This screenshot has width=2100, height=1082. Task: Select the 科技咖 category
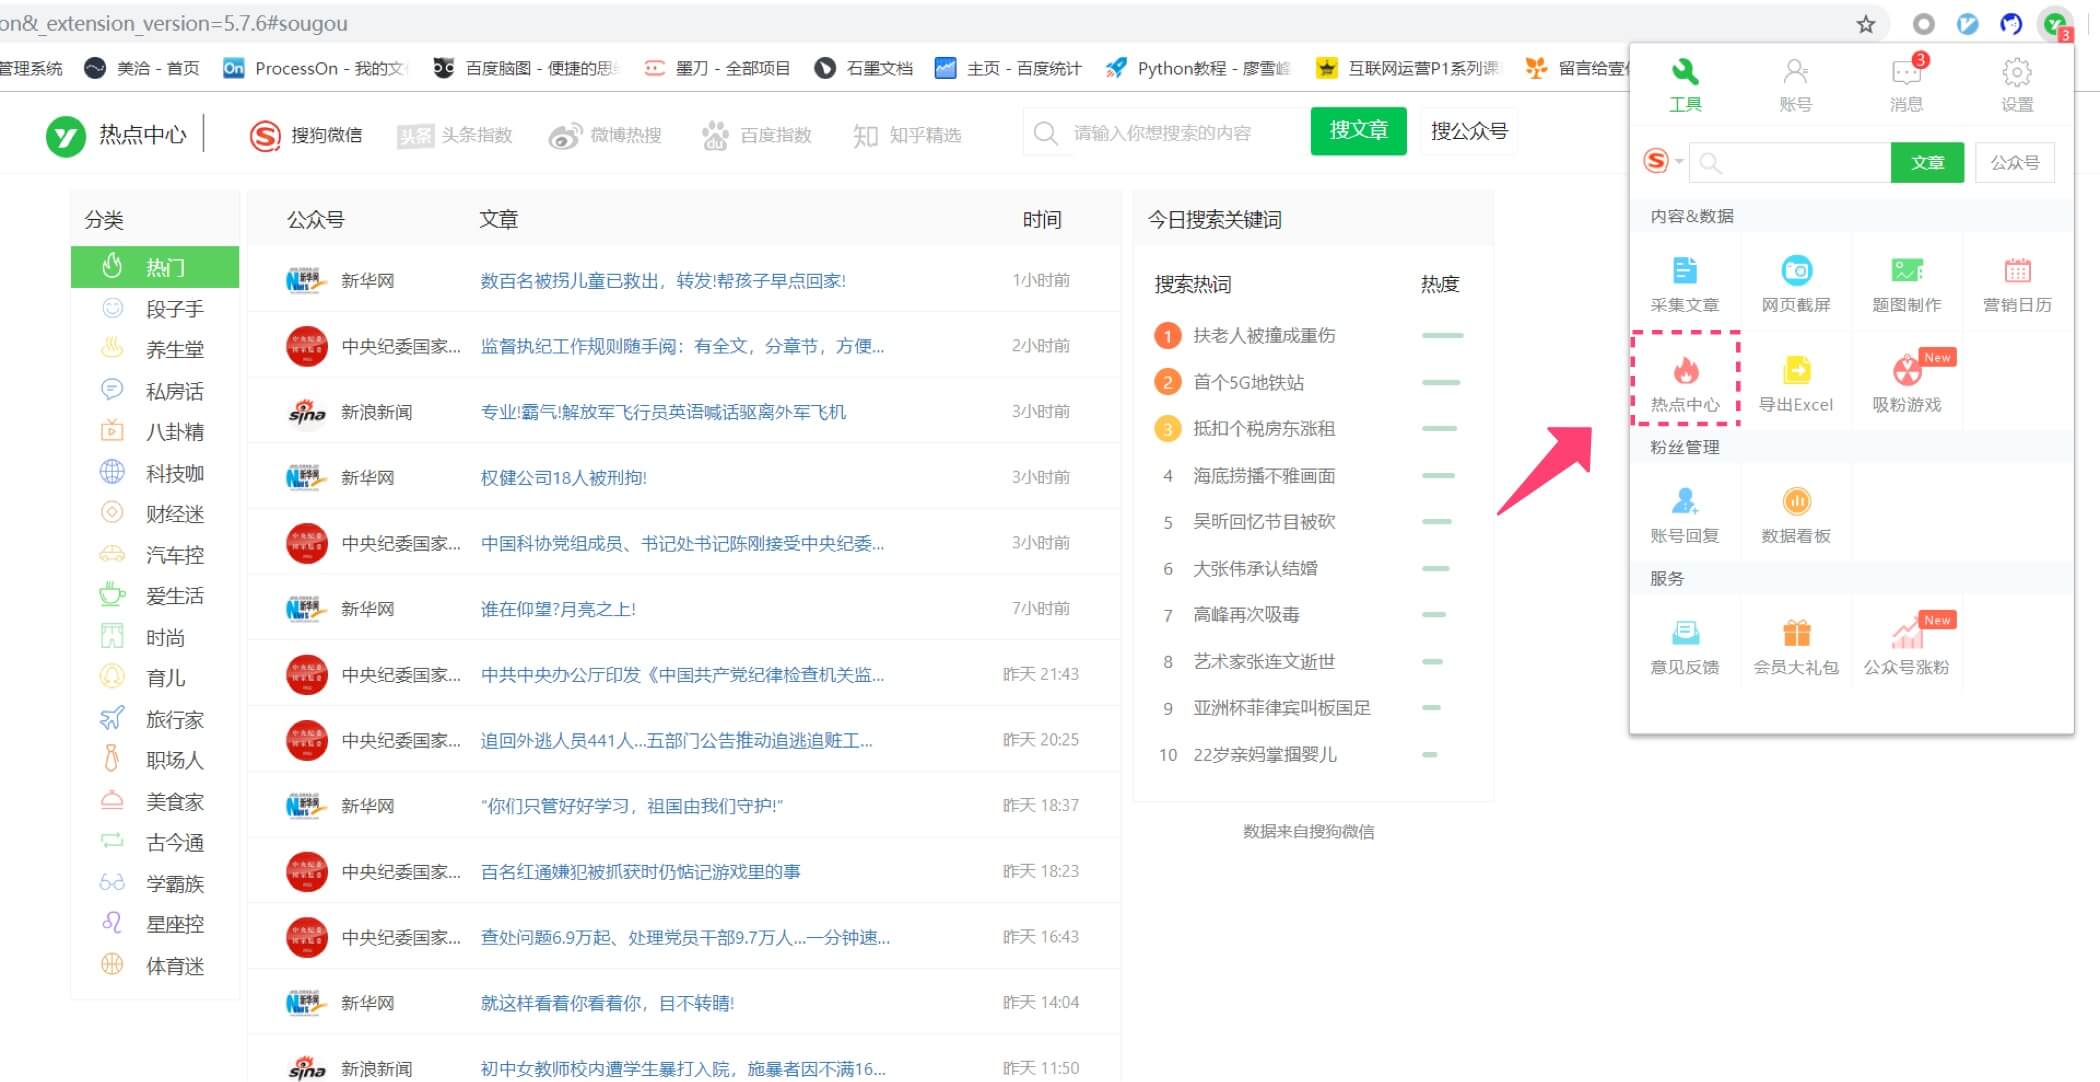[155, 473]
